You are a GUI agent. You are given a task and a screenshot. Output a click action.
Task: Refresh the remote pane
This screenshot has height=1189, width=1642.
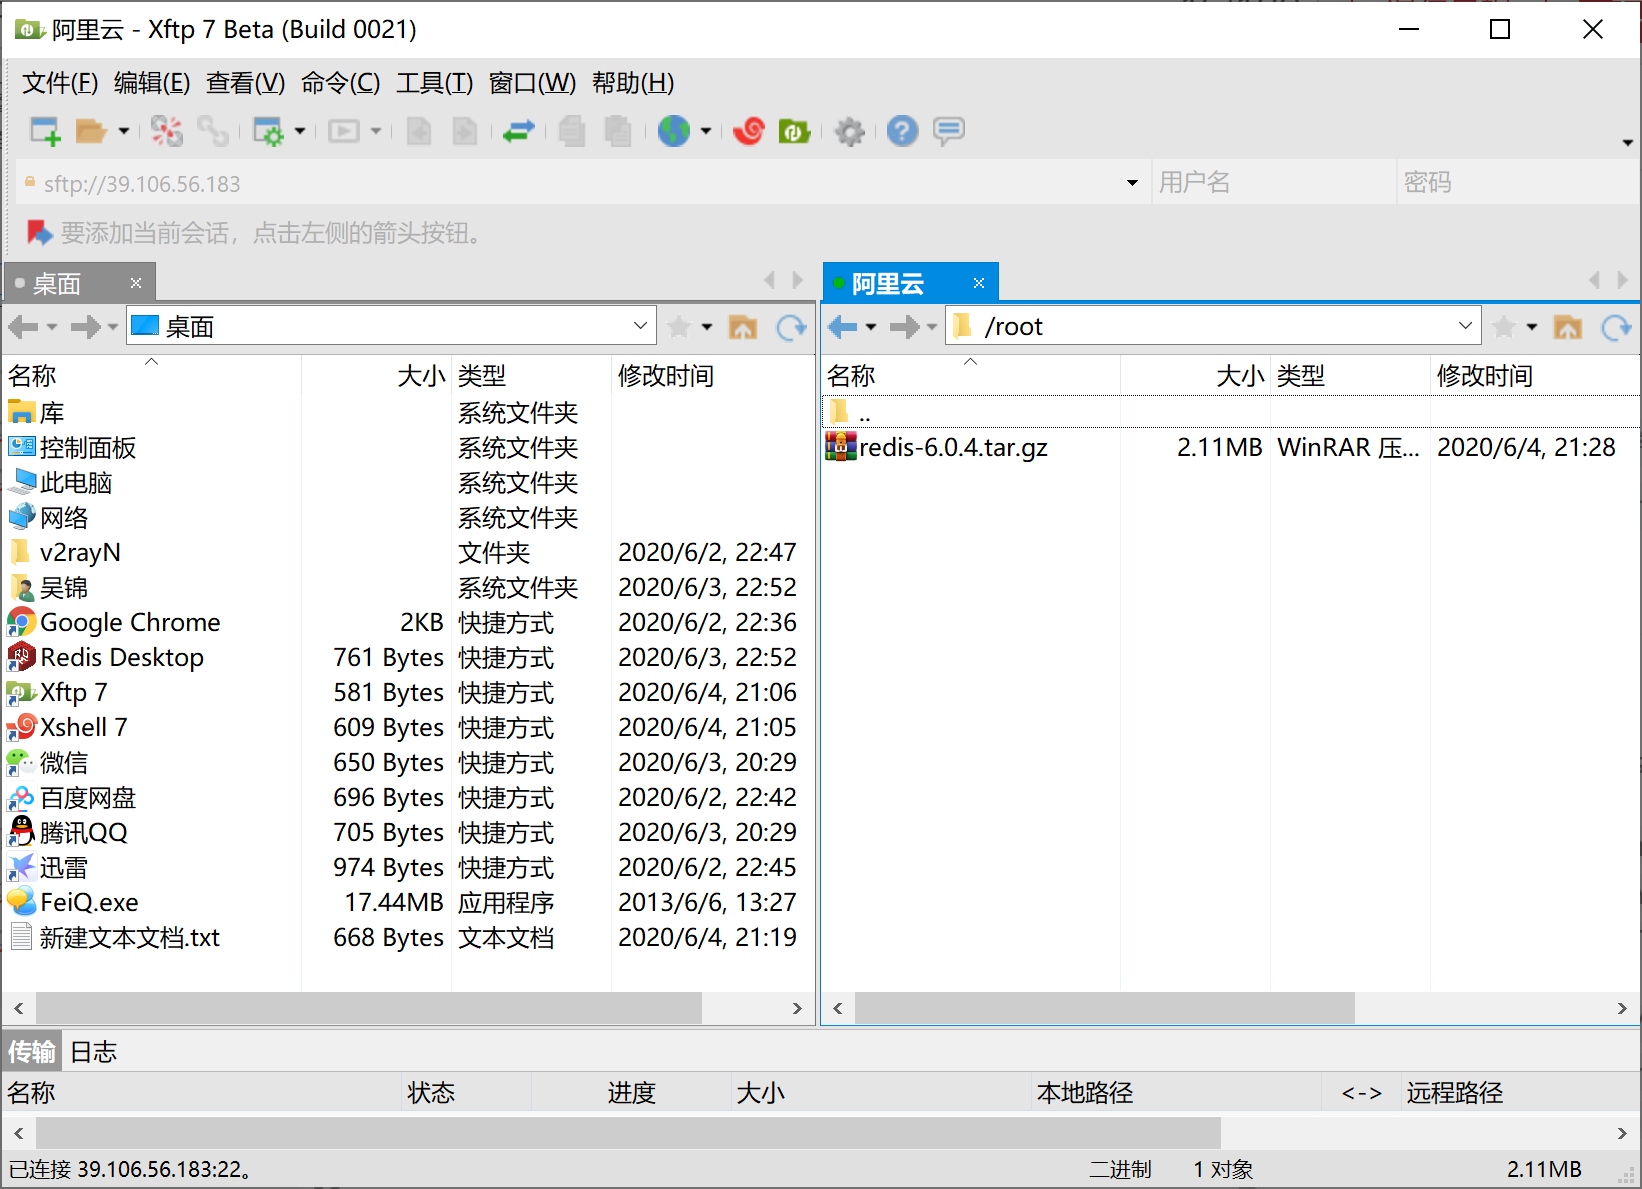point(1616,327)
